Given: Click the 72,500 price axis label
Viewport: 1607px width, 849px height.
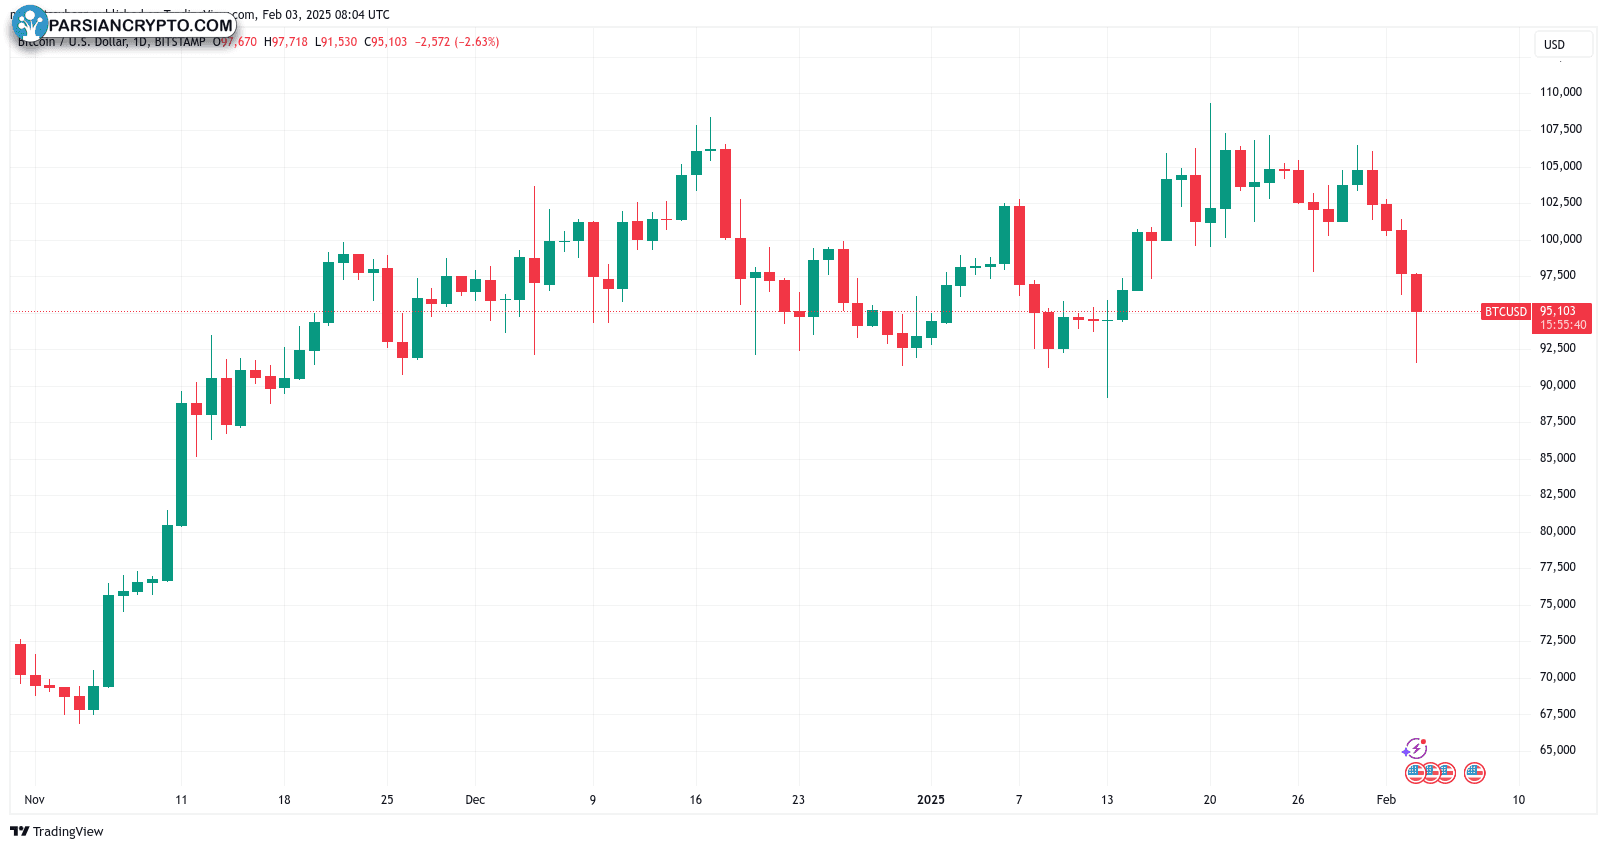Looking at the screenshot, I should (x=1558, y=640).
